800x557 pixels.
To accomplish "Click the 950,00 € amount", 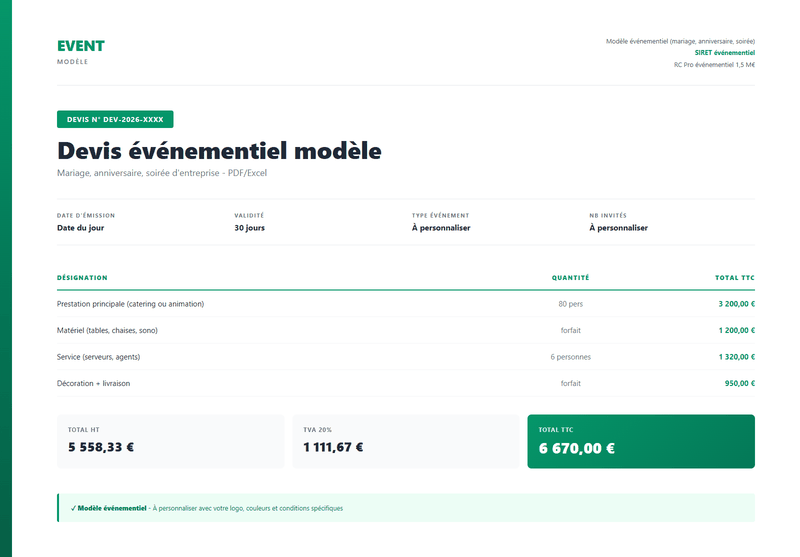I will coord(740,384).
